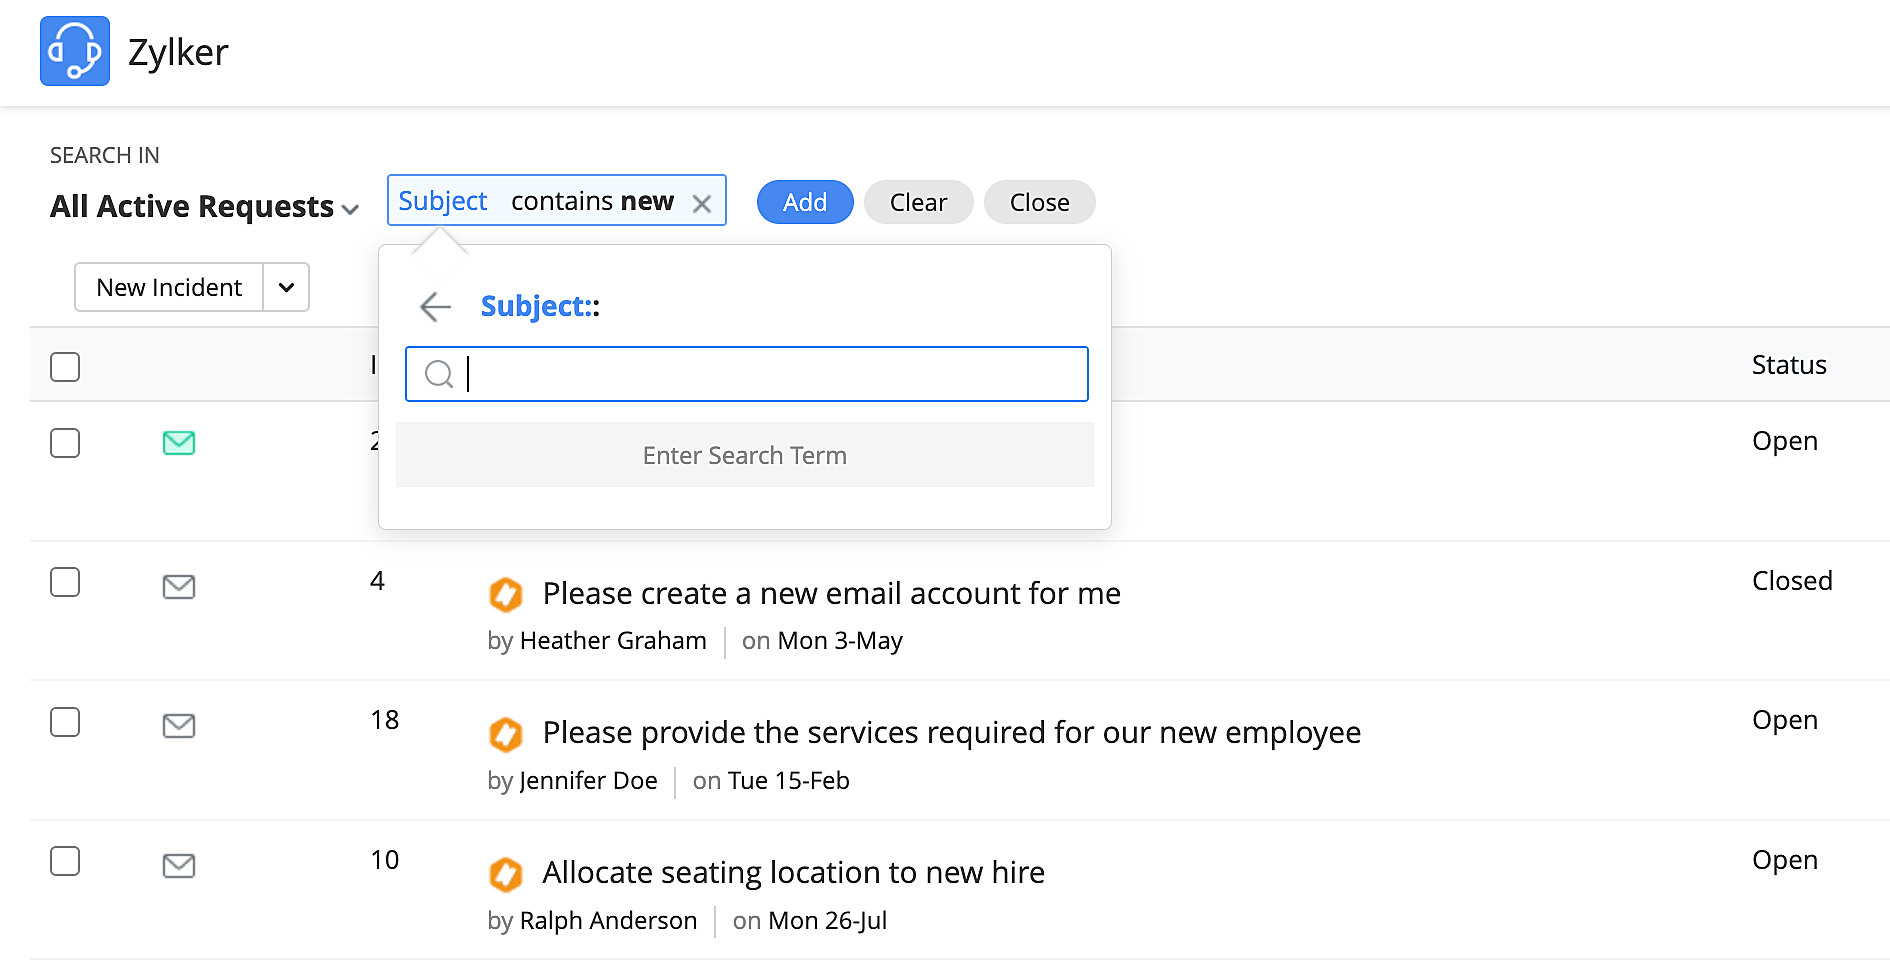The image size is (1890, 966).
Task: Click orange priority icon for new email account
Action: tap(506, 594)
